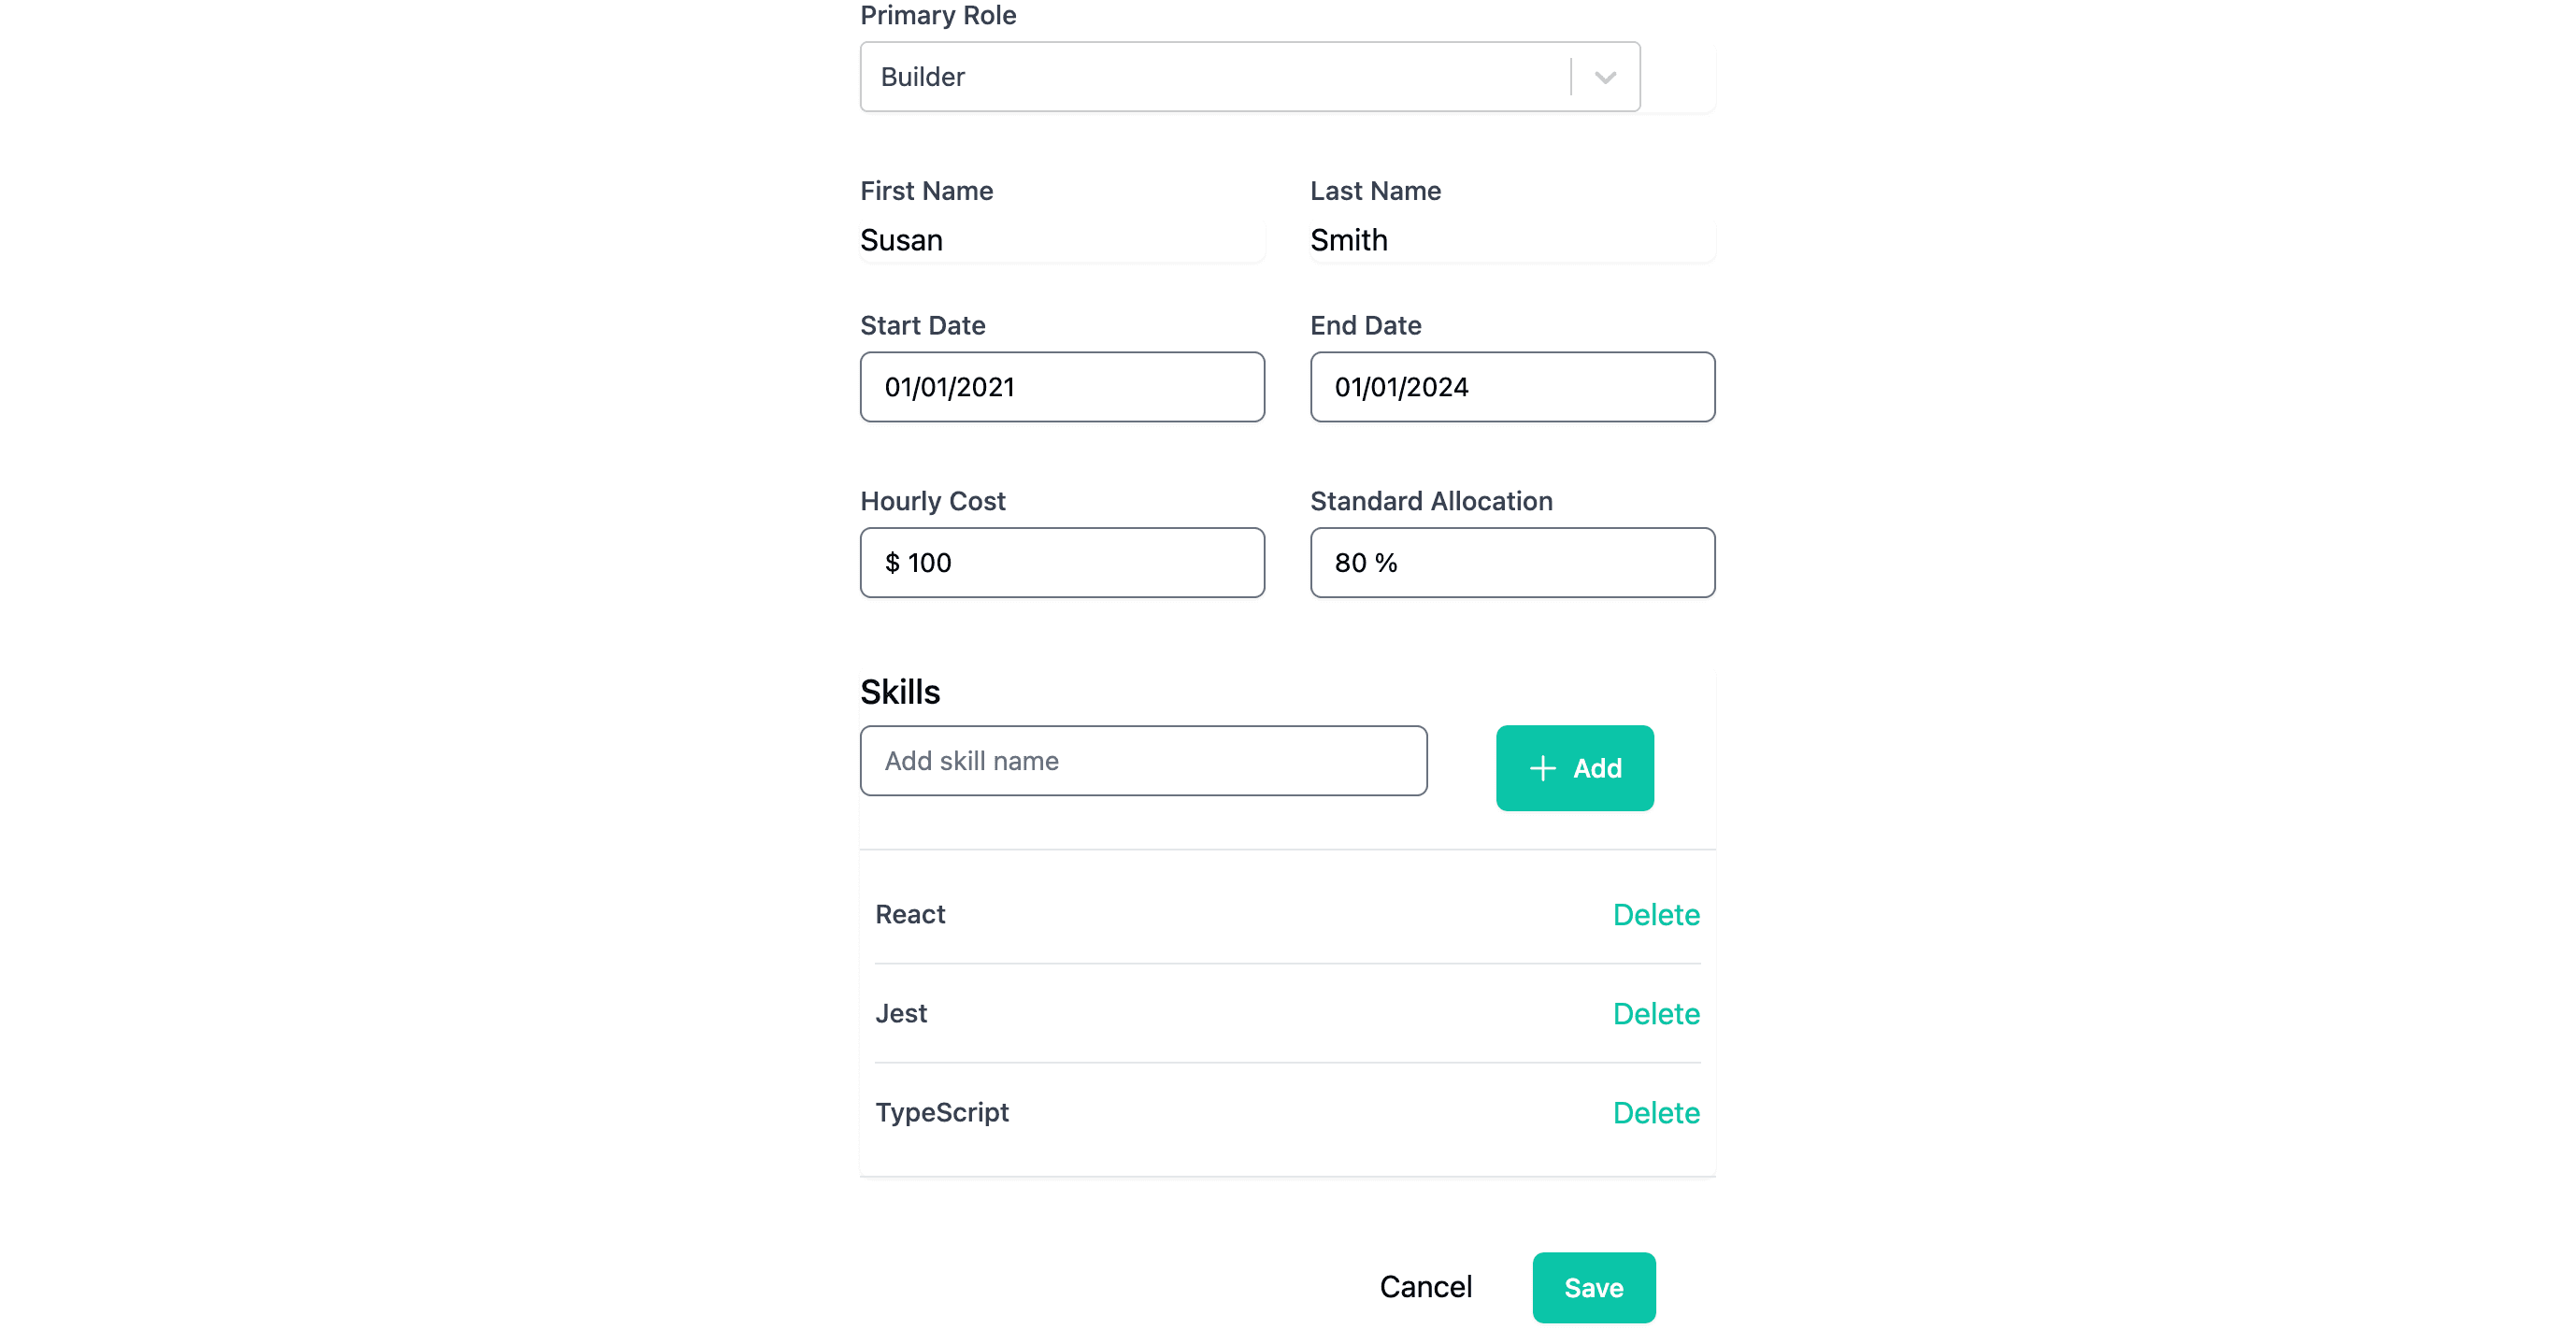Click the Add skill name text box
Viewport: 2576px width, 1329px height.
coord(1143,761)
